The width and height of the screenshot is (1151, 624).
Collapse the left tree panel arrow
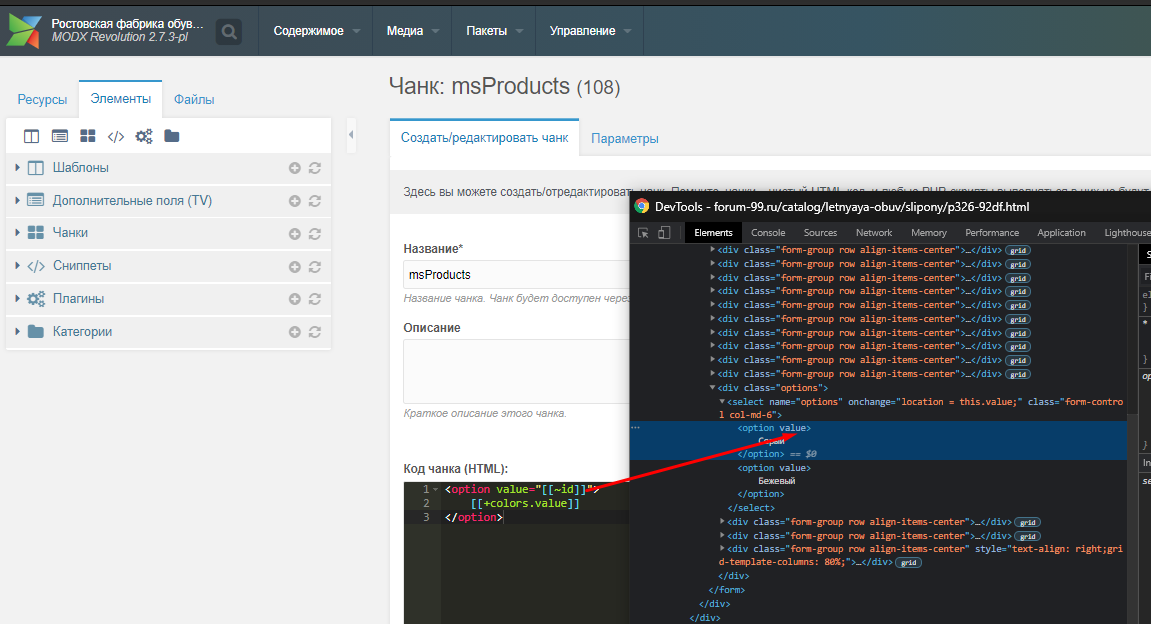pos(351,134)
